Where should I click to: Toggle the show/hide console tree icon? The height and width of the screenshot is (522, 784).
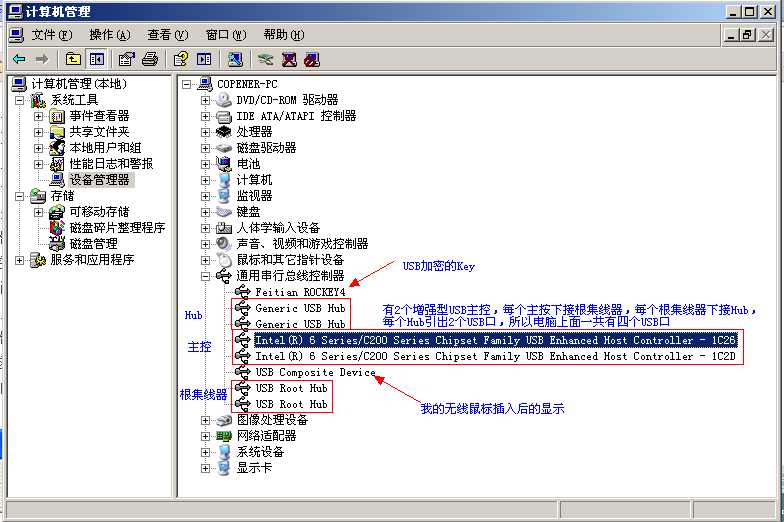pyautogui.click(x=96, y=60)
